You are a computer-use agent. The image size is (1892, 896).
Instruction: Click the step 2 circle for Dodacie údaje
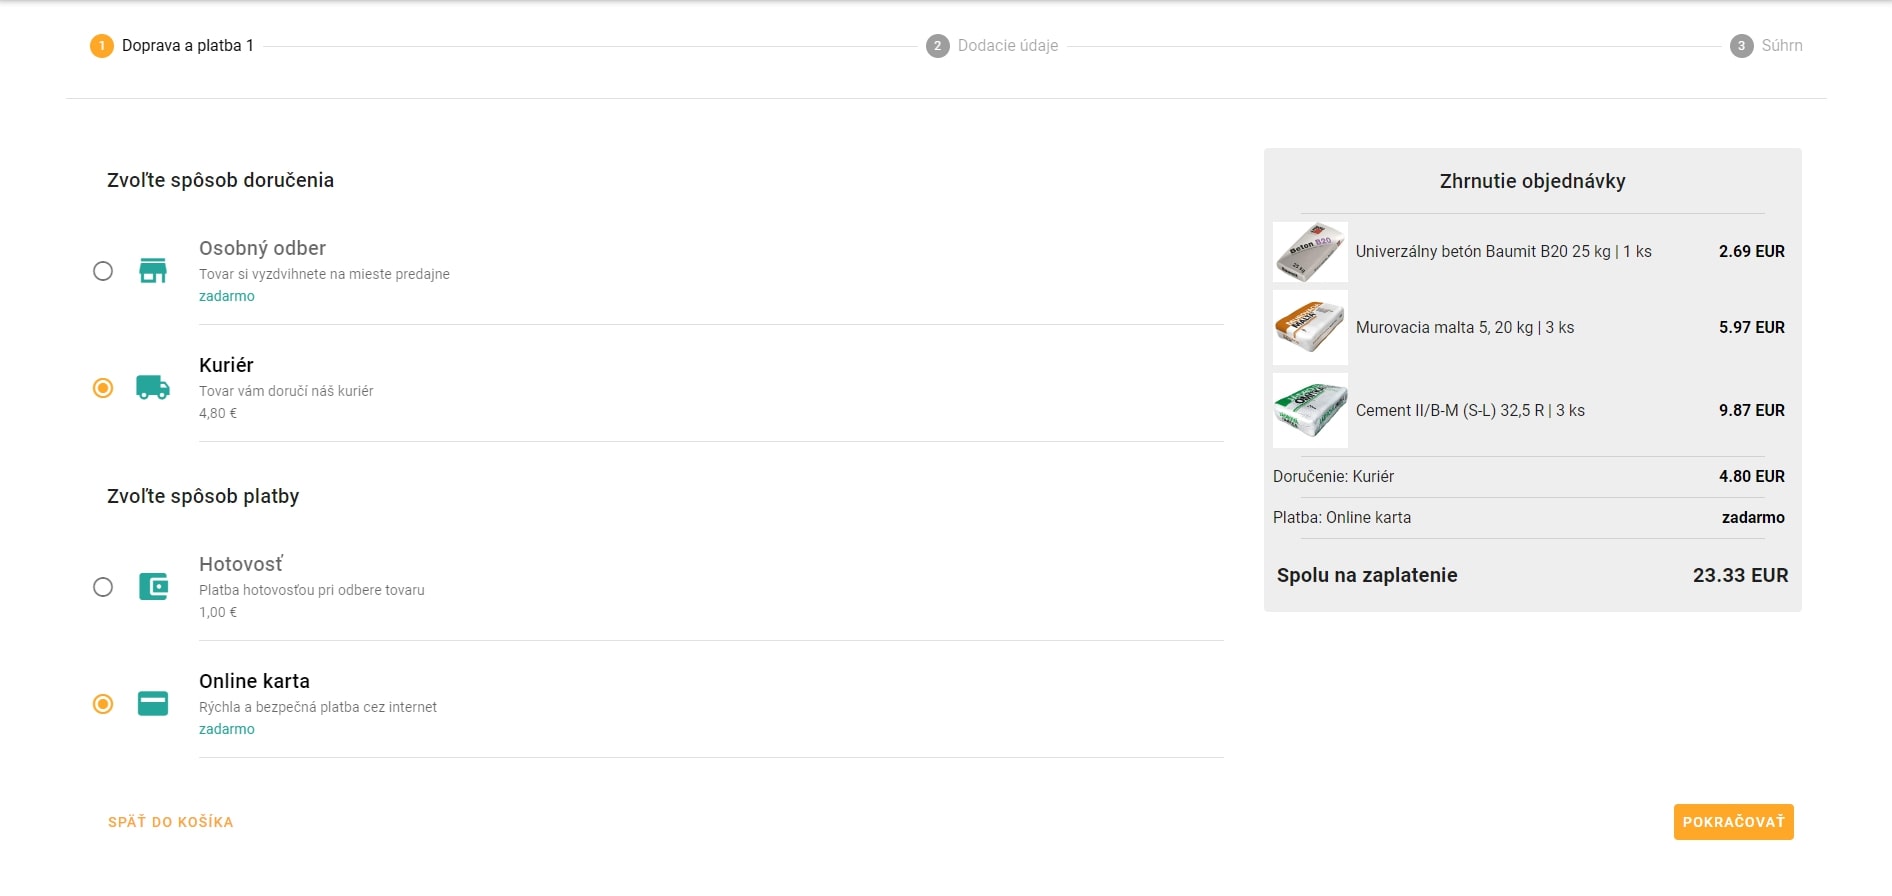pyautogui.click(x=938, y=46)
